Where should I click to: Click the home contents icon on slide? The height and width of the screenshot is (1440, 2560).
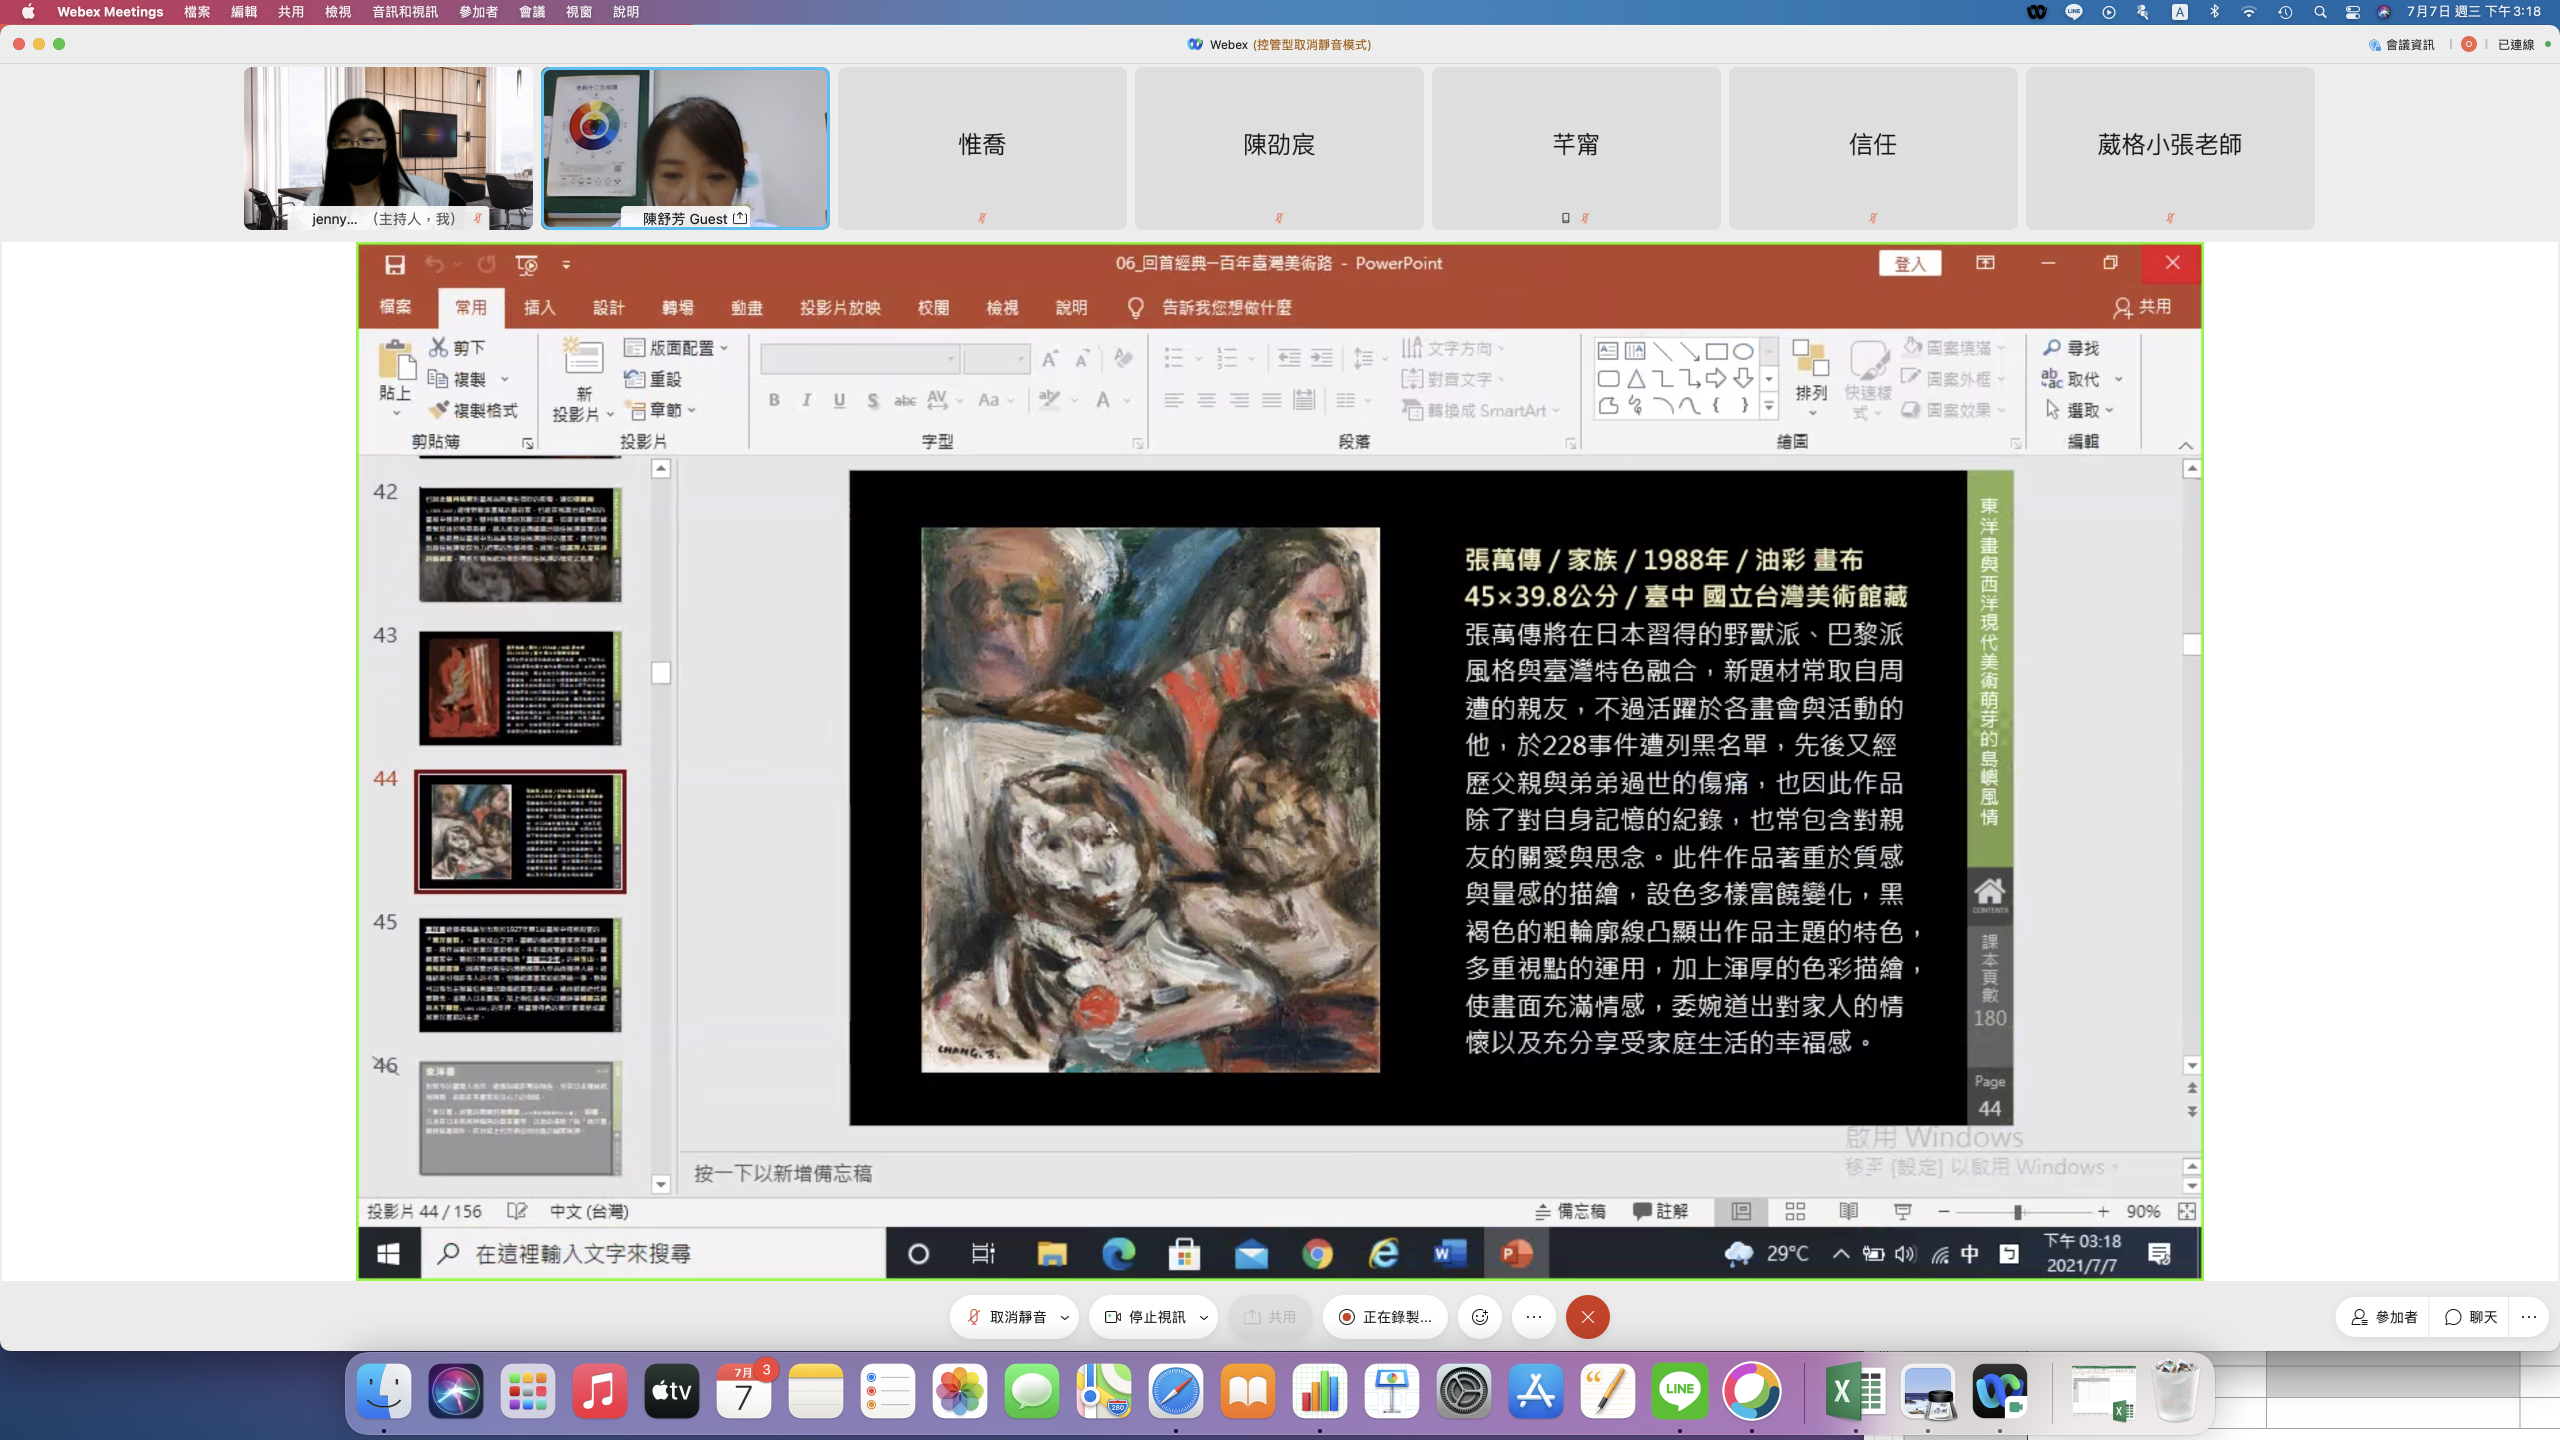click(1989, 892)
